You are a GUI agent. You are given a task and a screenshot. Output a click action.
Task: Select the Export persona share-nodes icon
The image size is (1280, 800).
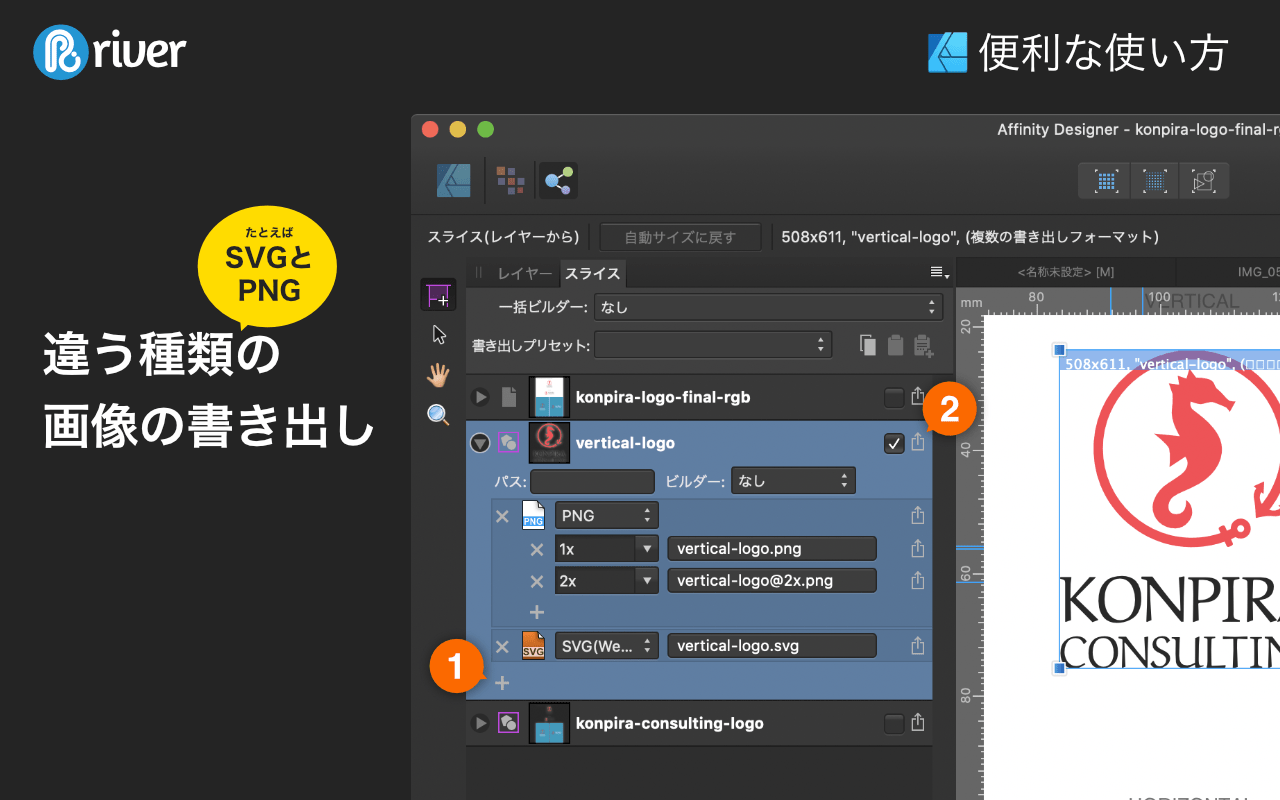pos(557,181)
